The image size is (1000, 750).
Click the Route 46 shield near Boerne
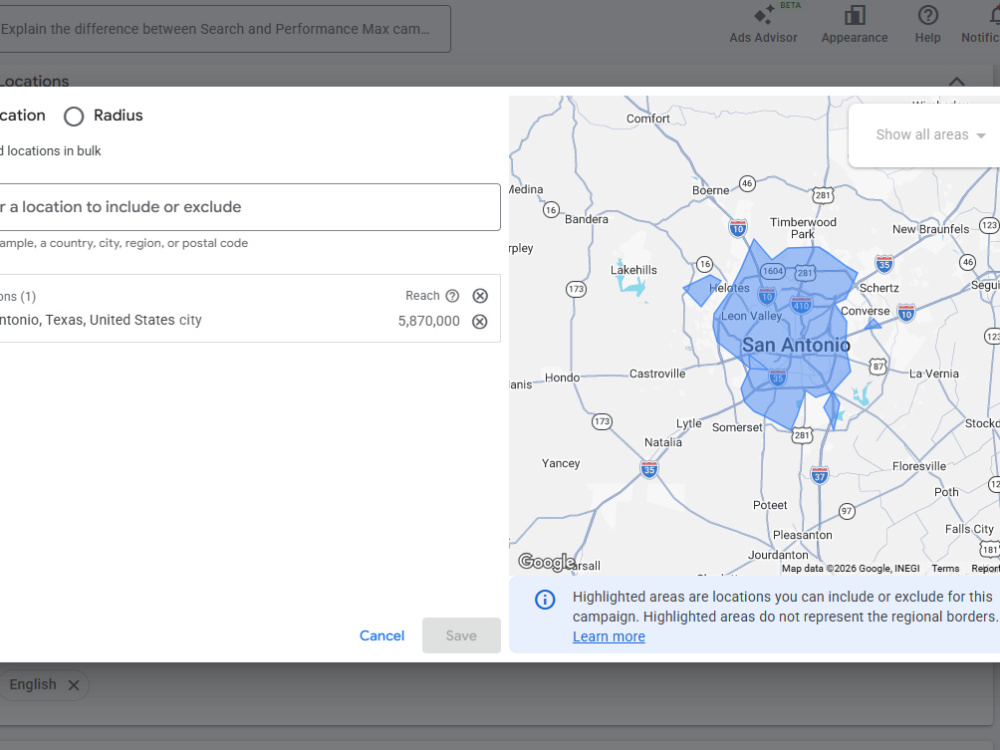click(x=747, y=184)
